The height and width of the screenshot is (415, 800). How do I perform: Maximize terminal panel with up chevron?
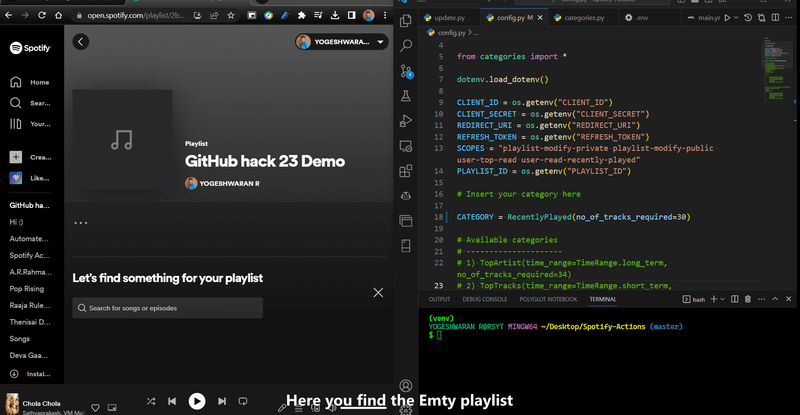click(x=775, y=299)
